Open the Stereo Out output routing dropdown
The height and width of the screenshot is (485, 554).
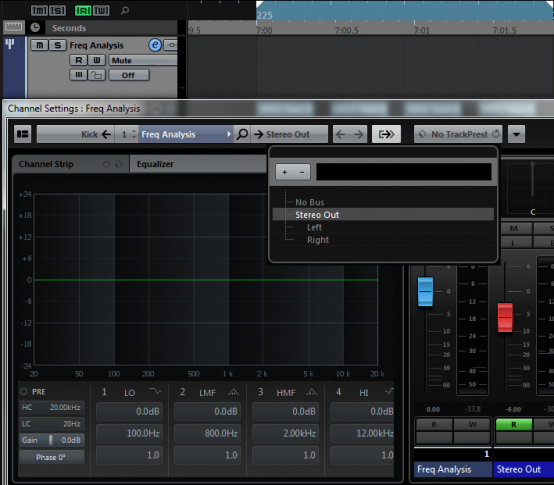click(289, 134)
